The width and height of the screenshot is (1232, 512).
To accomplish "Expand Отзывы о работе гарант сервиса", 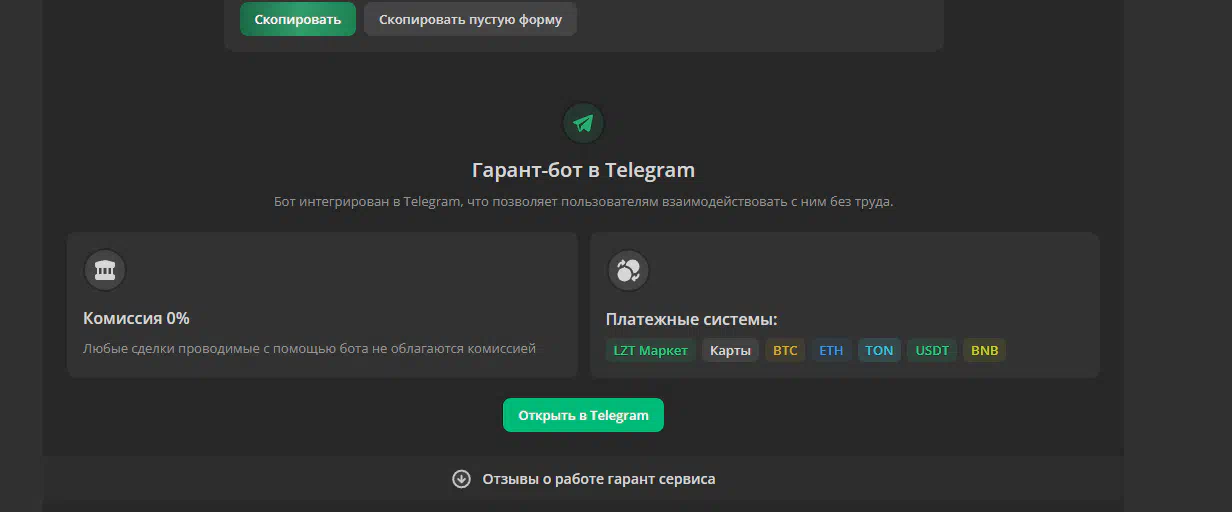I will click(x=584, y=478).
